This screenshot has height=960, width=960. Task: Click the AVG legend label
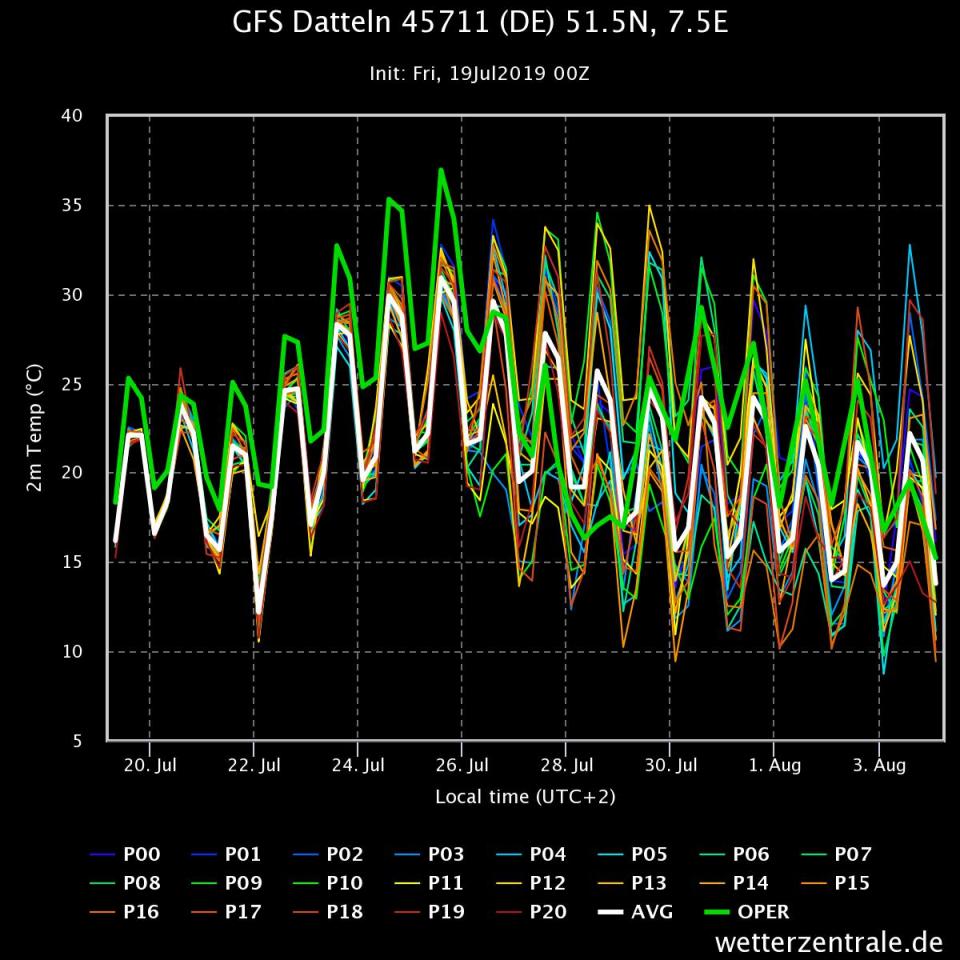654,911
